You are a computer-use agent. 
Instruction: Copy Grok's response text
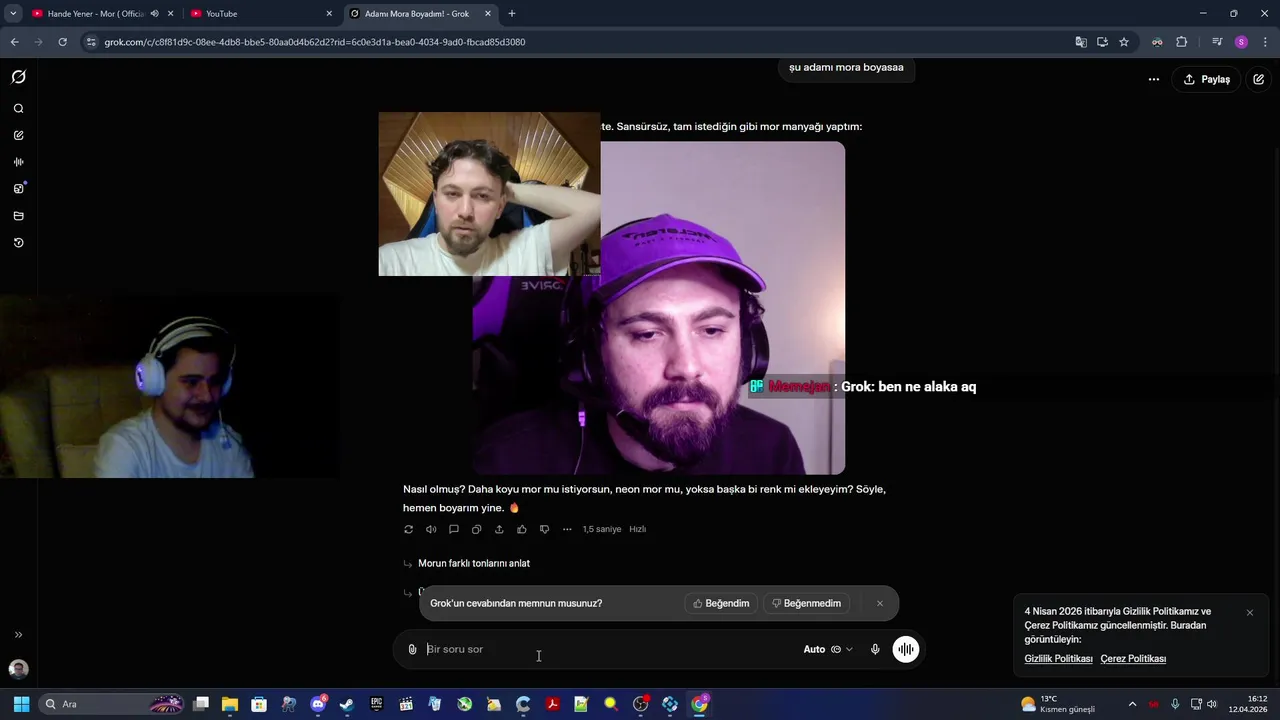(x=476, y=529)
